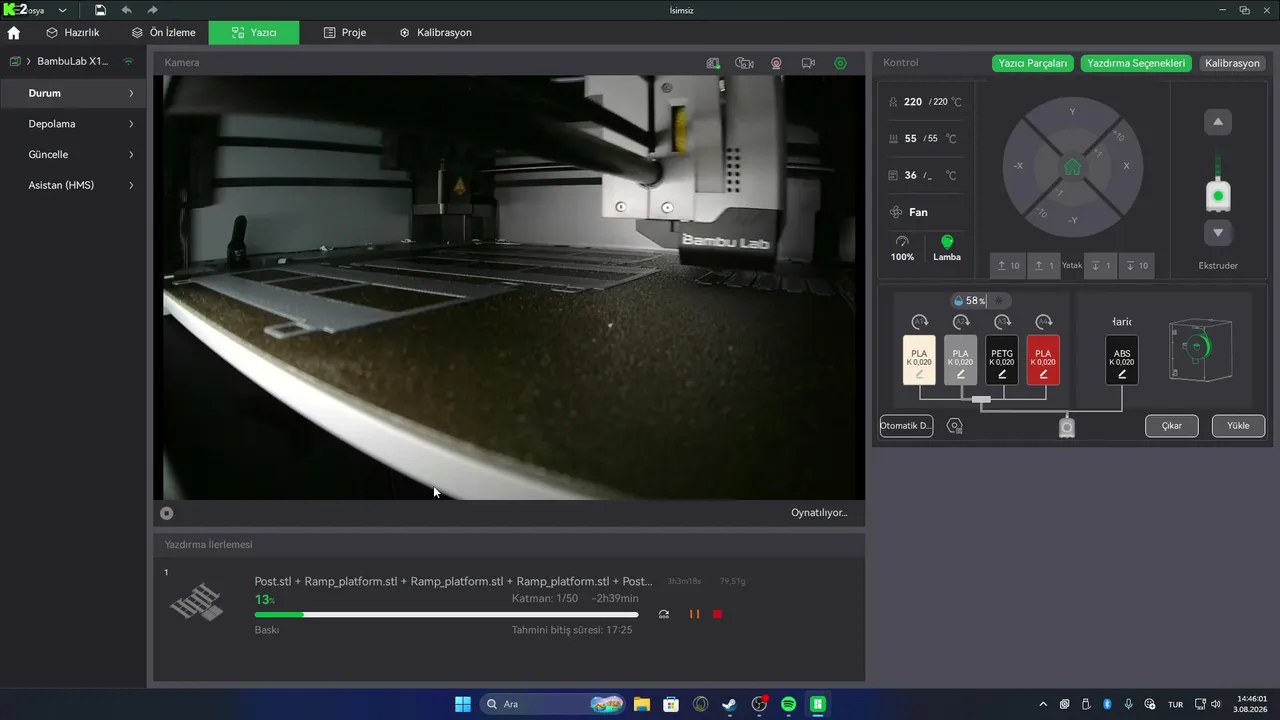Screen dimensions: 1280x720
Task: Click AMS slot A3 refresh icon
Action: 1002,322
